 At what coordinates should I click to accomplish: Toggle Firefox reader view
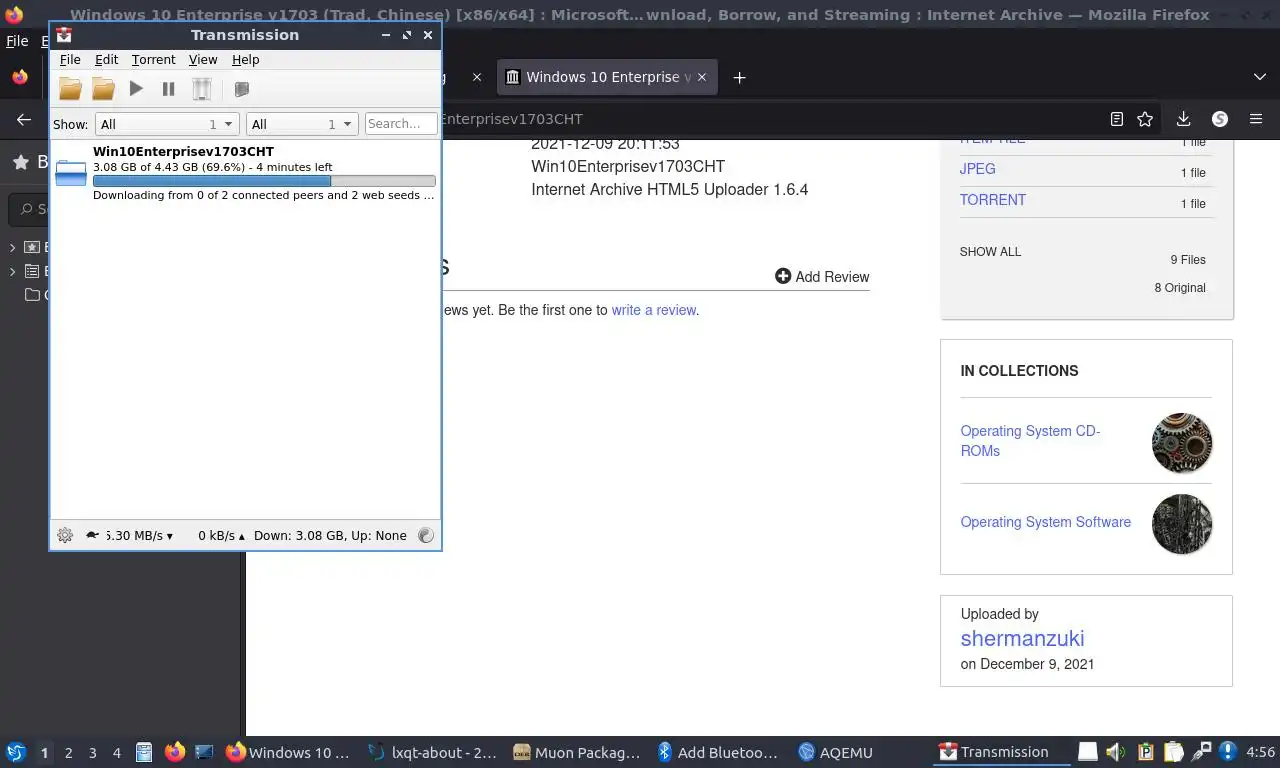point(1116,119)
